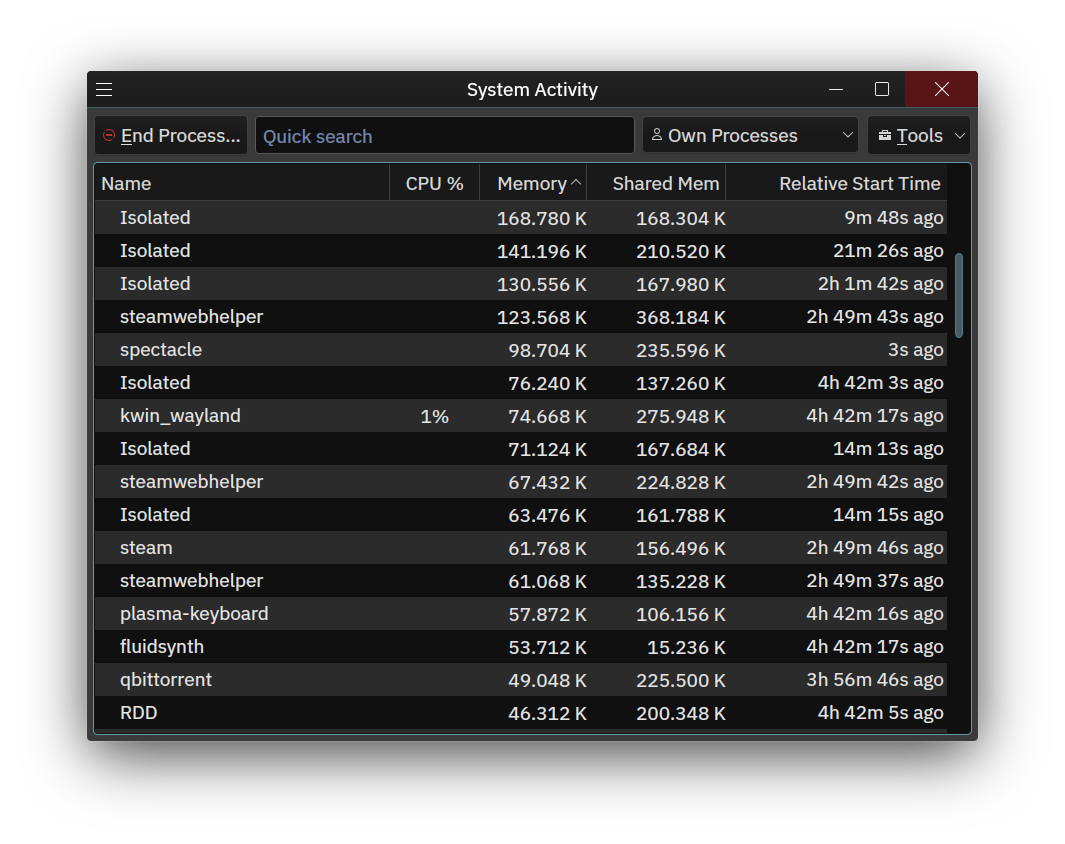Open the Own Processes filter dropdown
Screen dimensions: 1065x844
(751, 136)
